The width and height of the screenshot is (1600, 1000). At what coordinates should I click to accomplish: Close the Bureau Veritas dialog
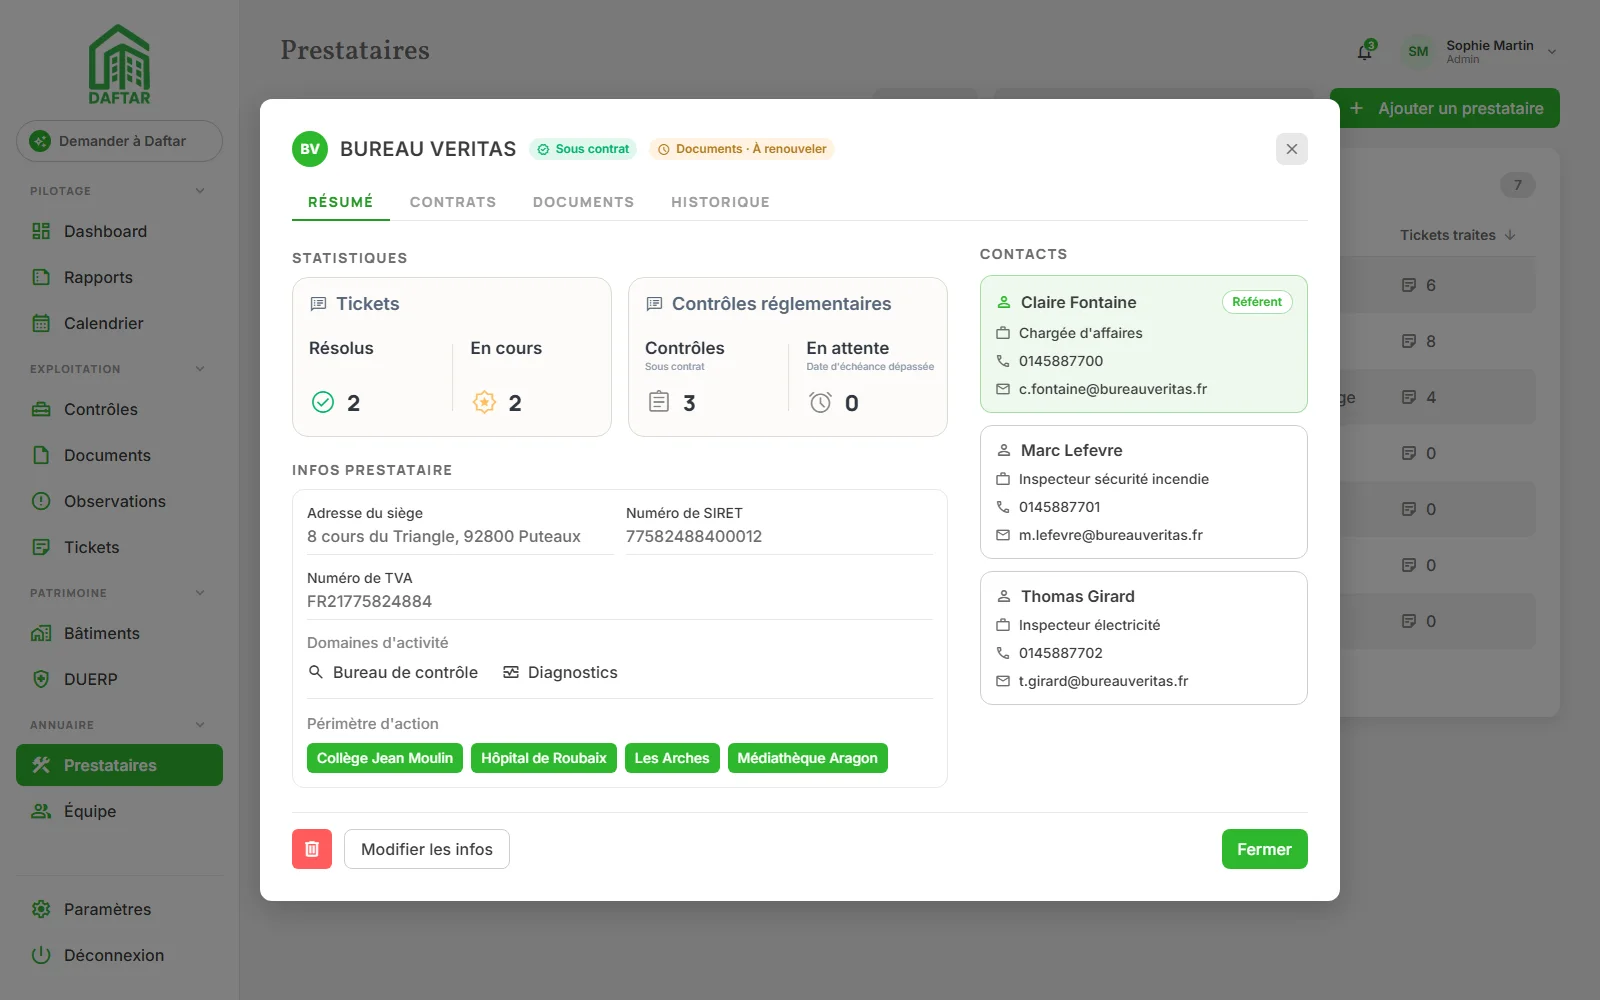click(x=1292, y=149)
